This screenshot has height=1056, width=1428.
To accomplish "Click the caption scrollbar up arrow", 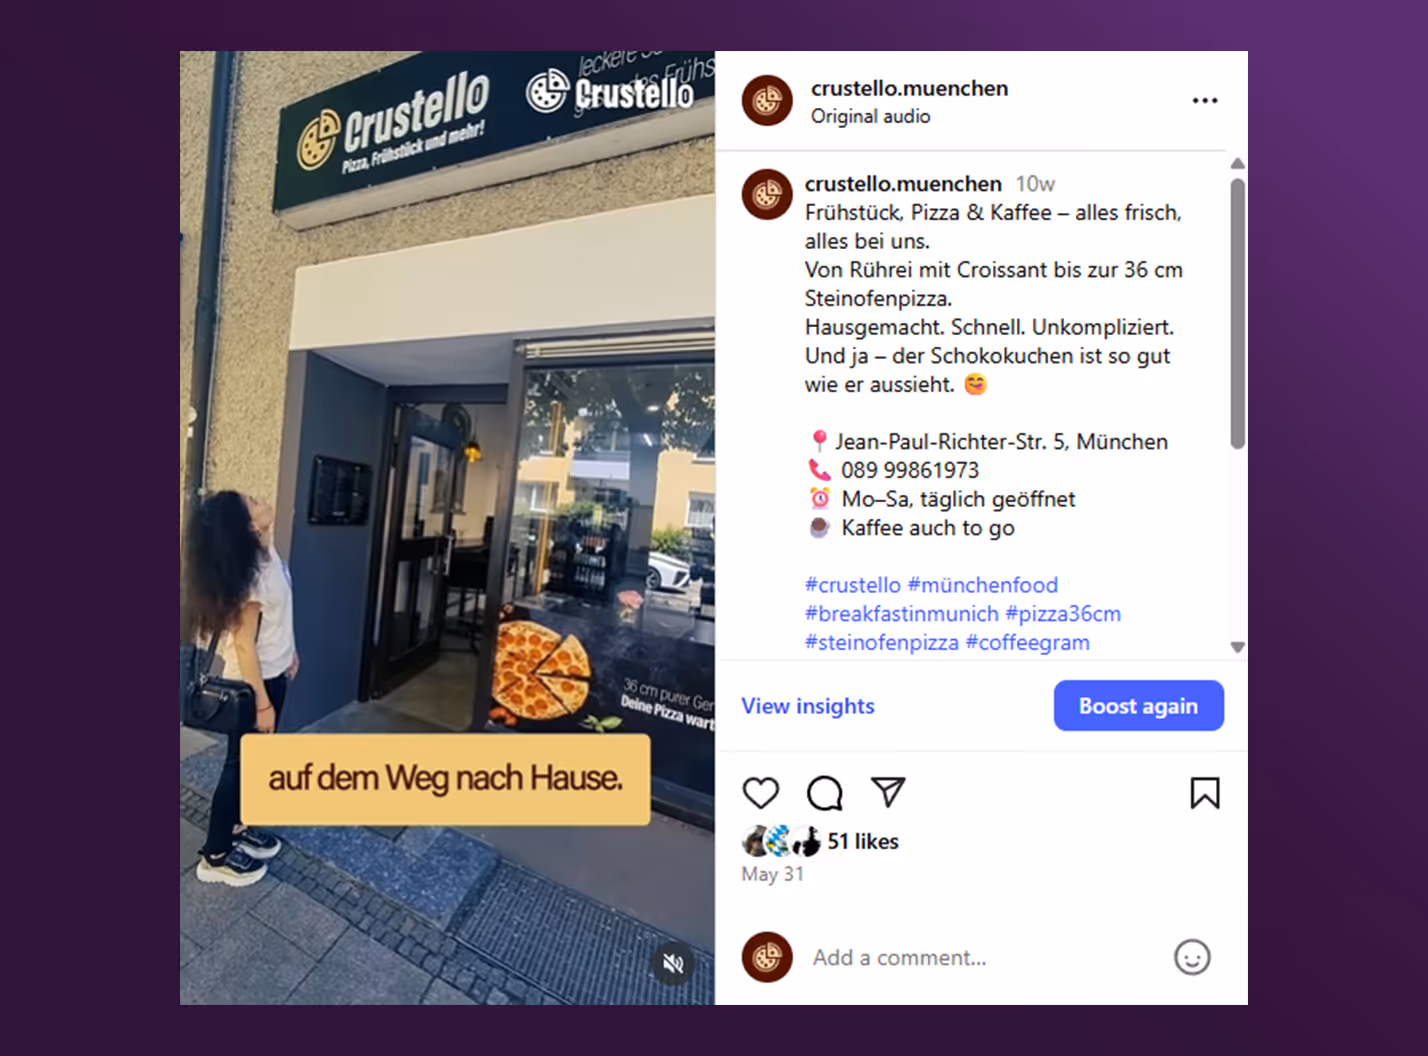I will pyautogui.click(x=1237, y=163).
